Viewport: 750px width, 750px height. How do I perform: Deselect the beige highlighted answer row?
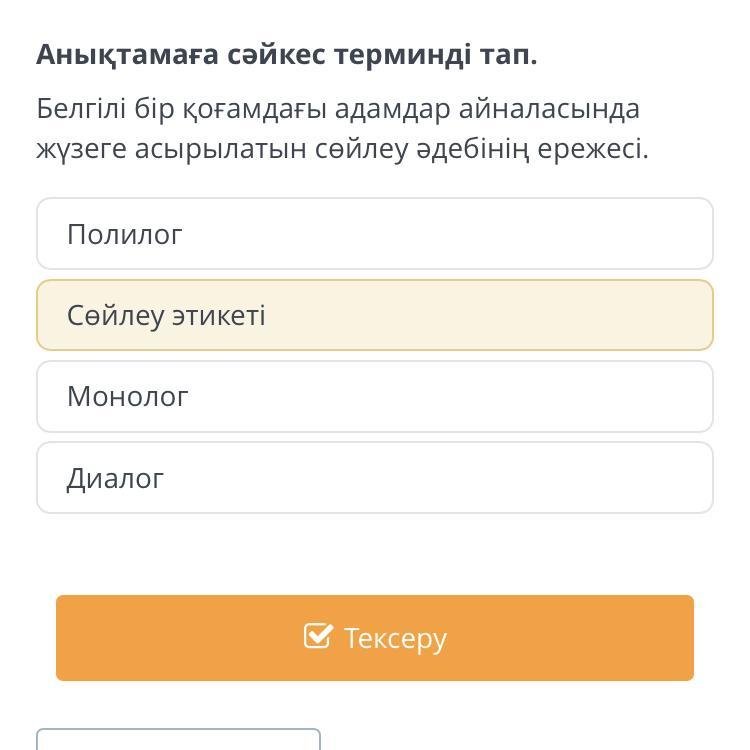tap(375, 315)
